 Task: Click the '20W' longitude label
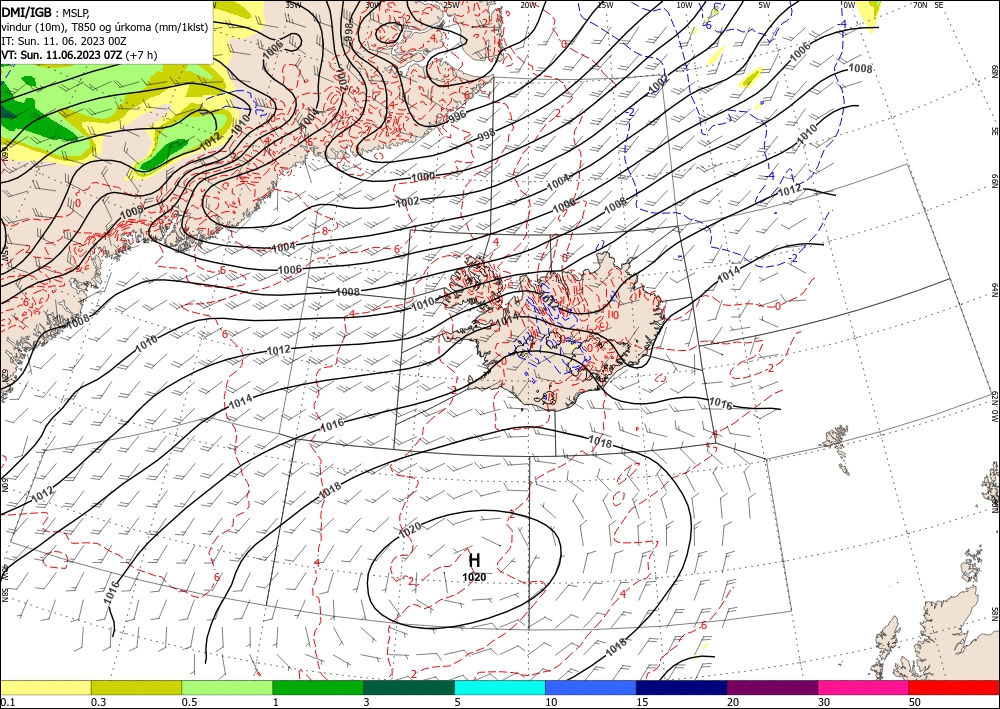[528, 5]
